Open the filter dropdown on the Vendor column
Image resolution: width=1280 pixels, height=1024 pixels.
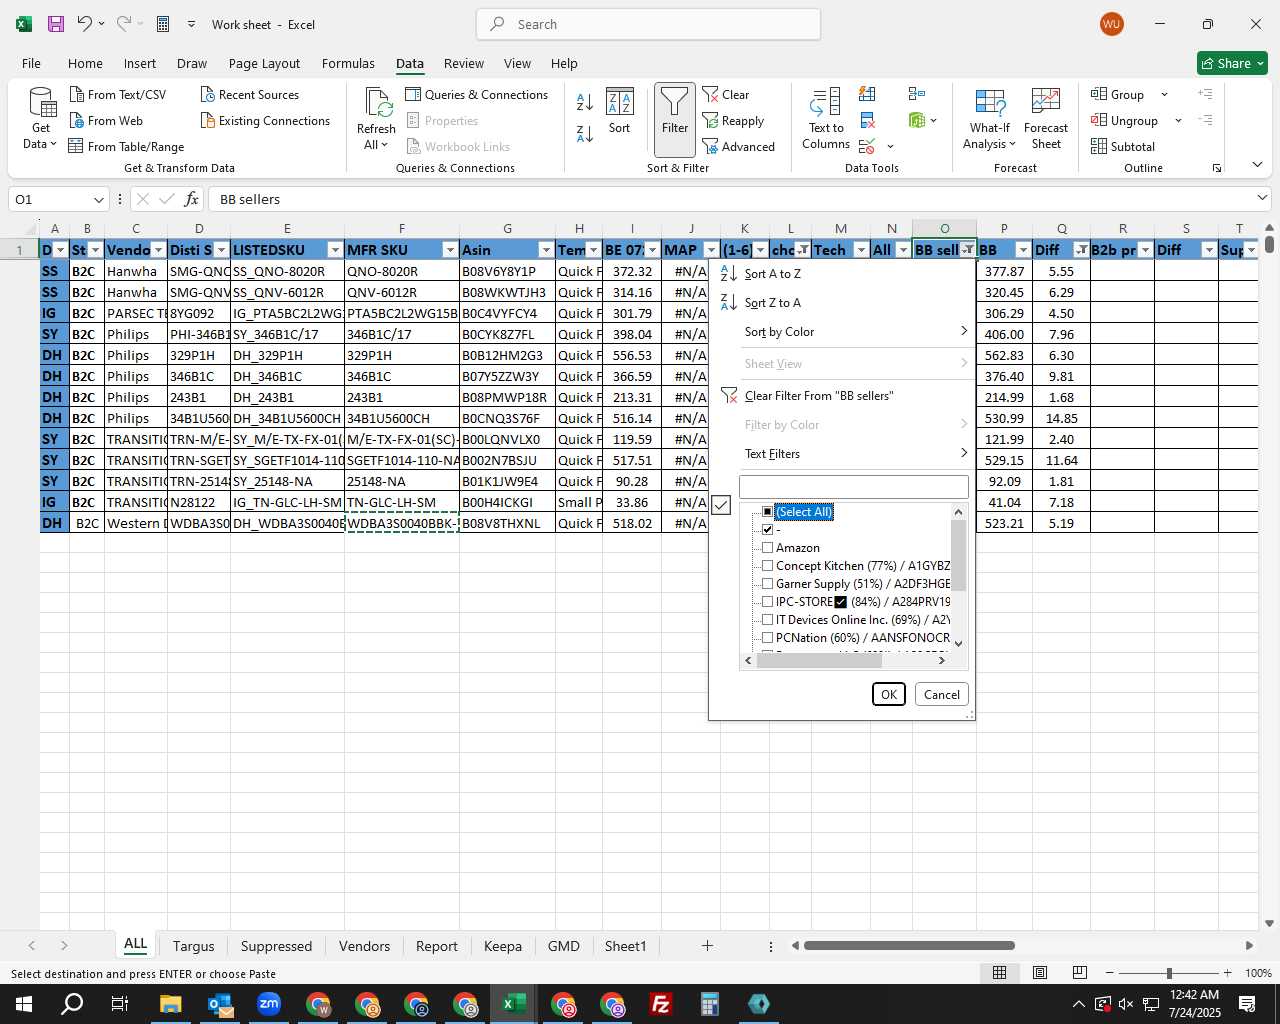(159, 250)
